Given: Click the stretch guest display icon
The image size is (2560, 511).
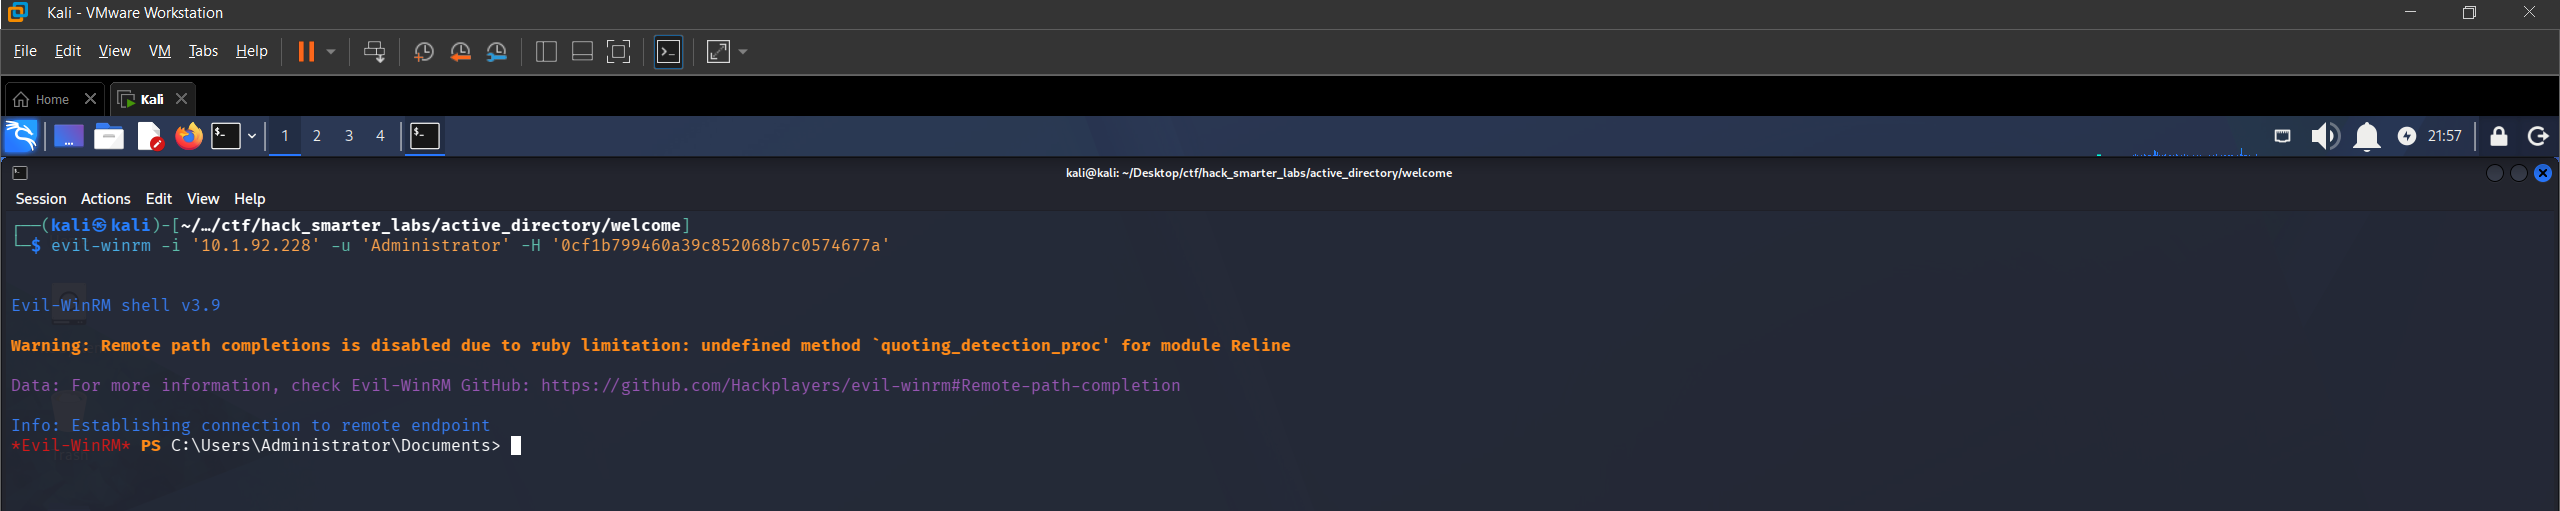Looking at the screenshot, I should pos(718,51).
